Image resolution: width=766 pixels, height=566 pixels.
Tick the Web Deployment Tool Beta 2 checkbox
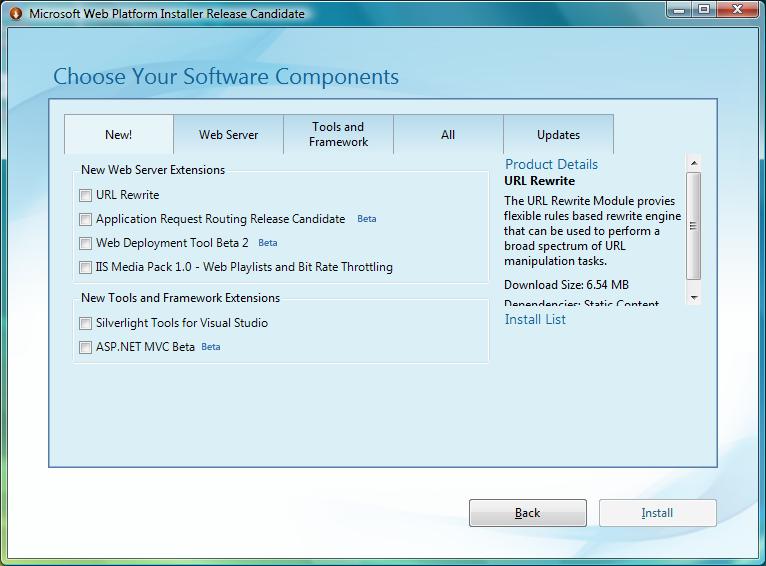pyautogui.click(x=85, y=243)
